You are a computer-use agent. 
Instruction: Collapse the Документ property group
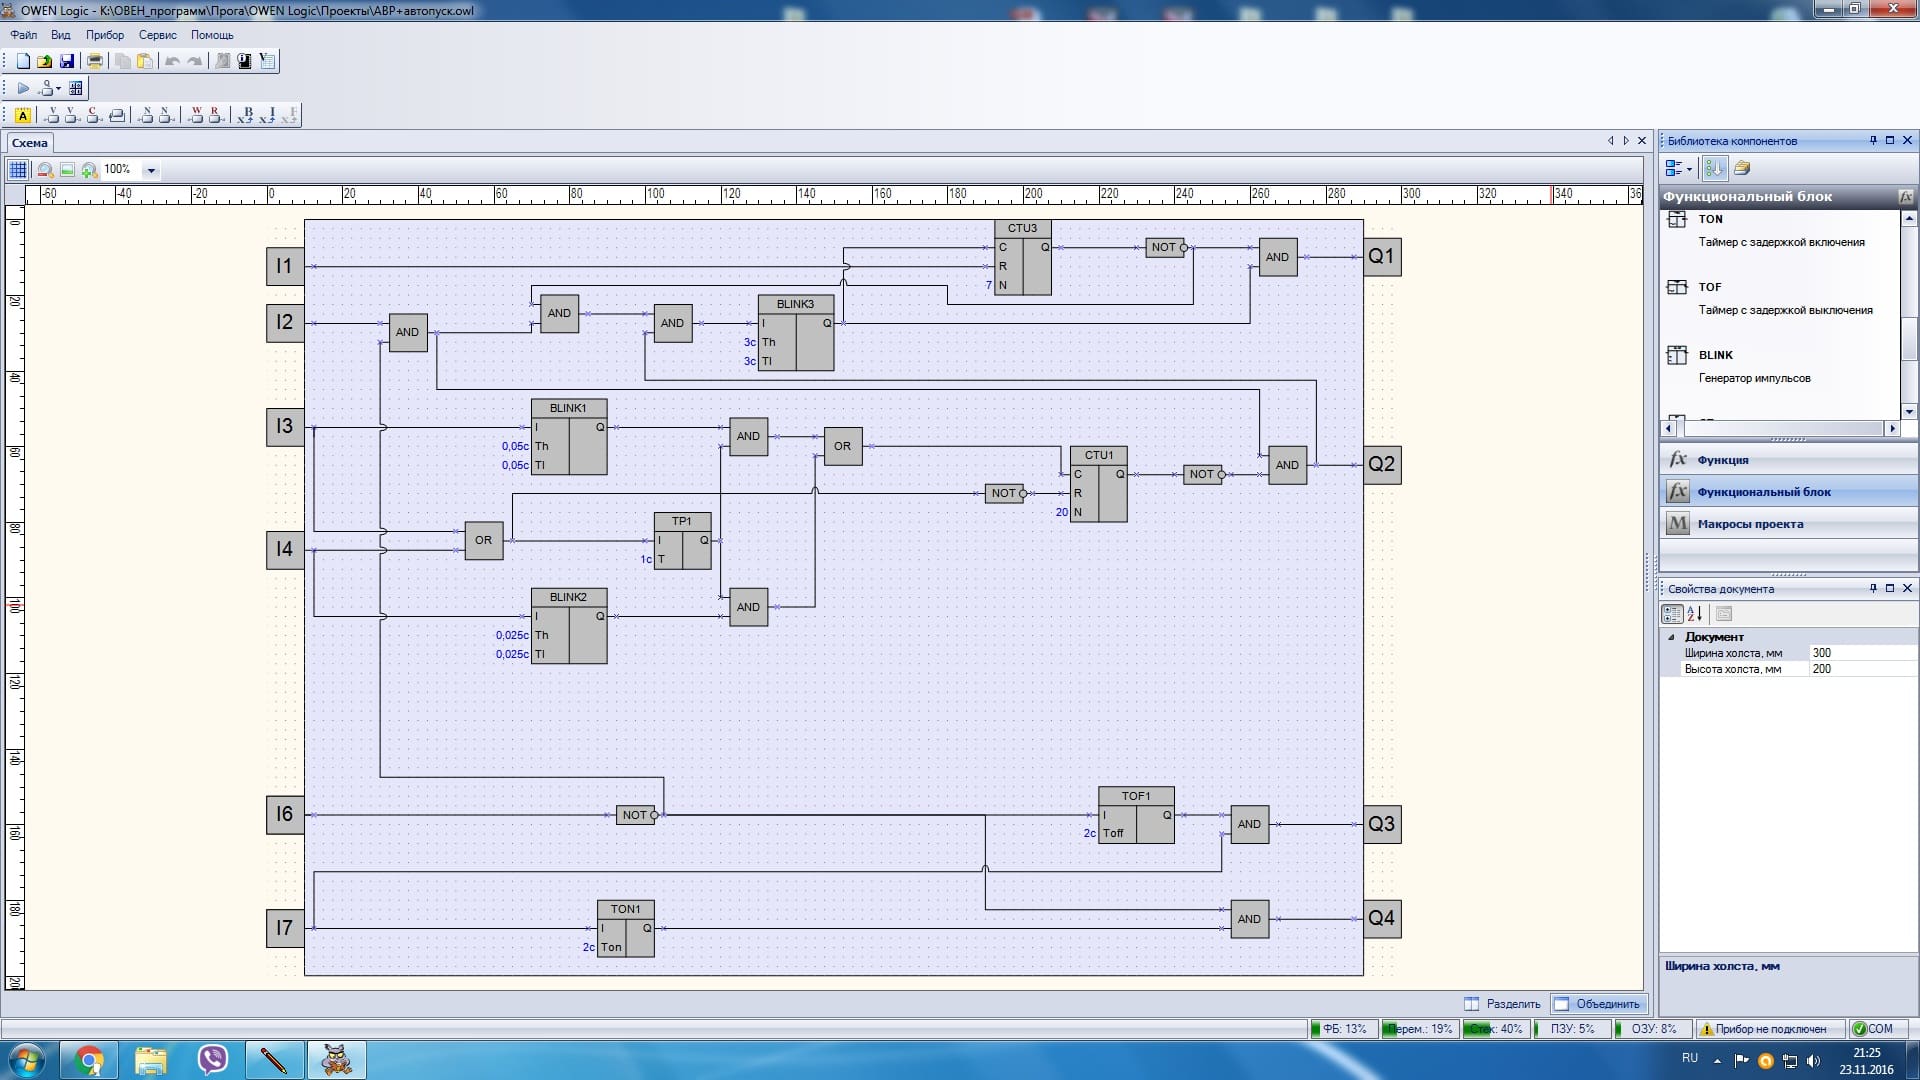[1671, 637]
